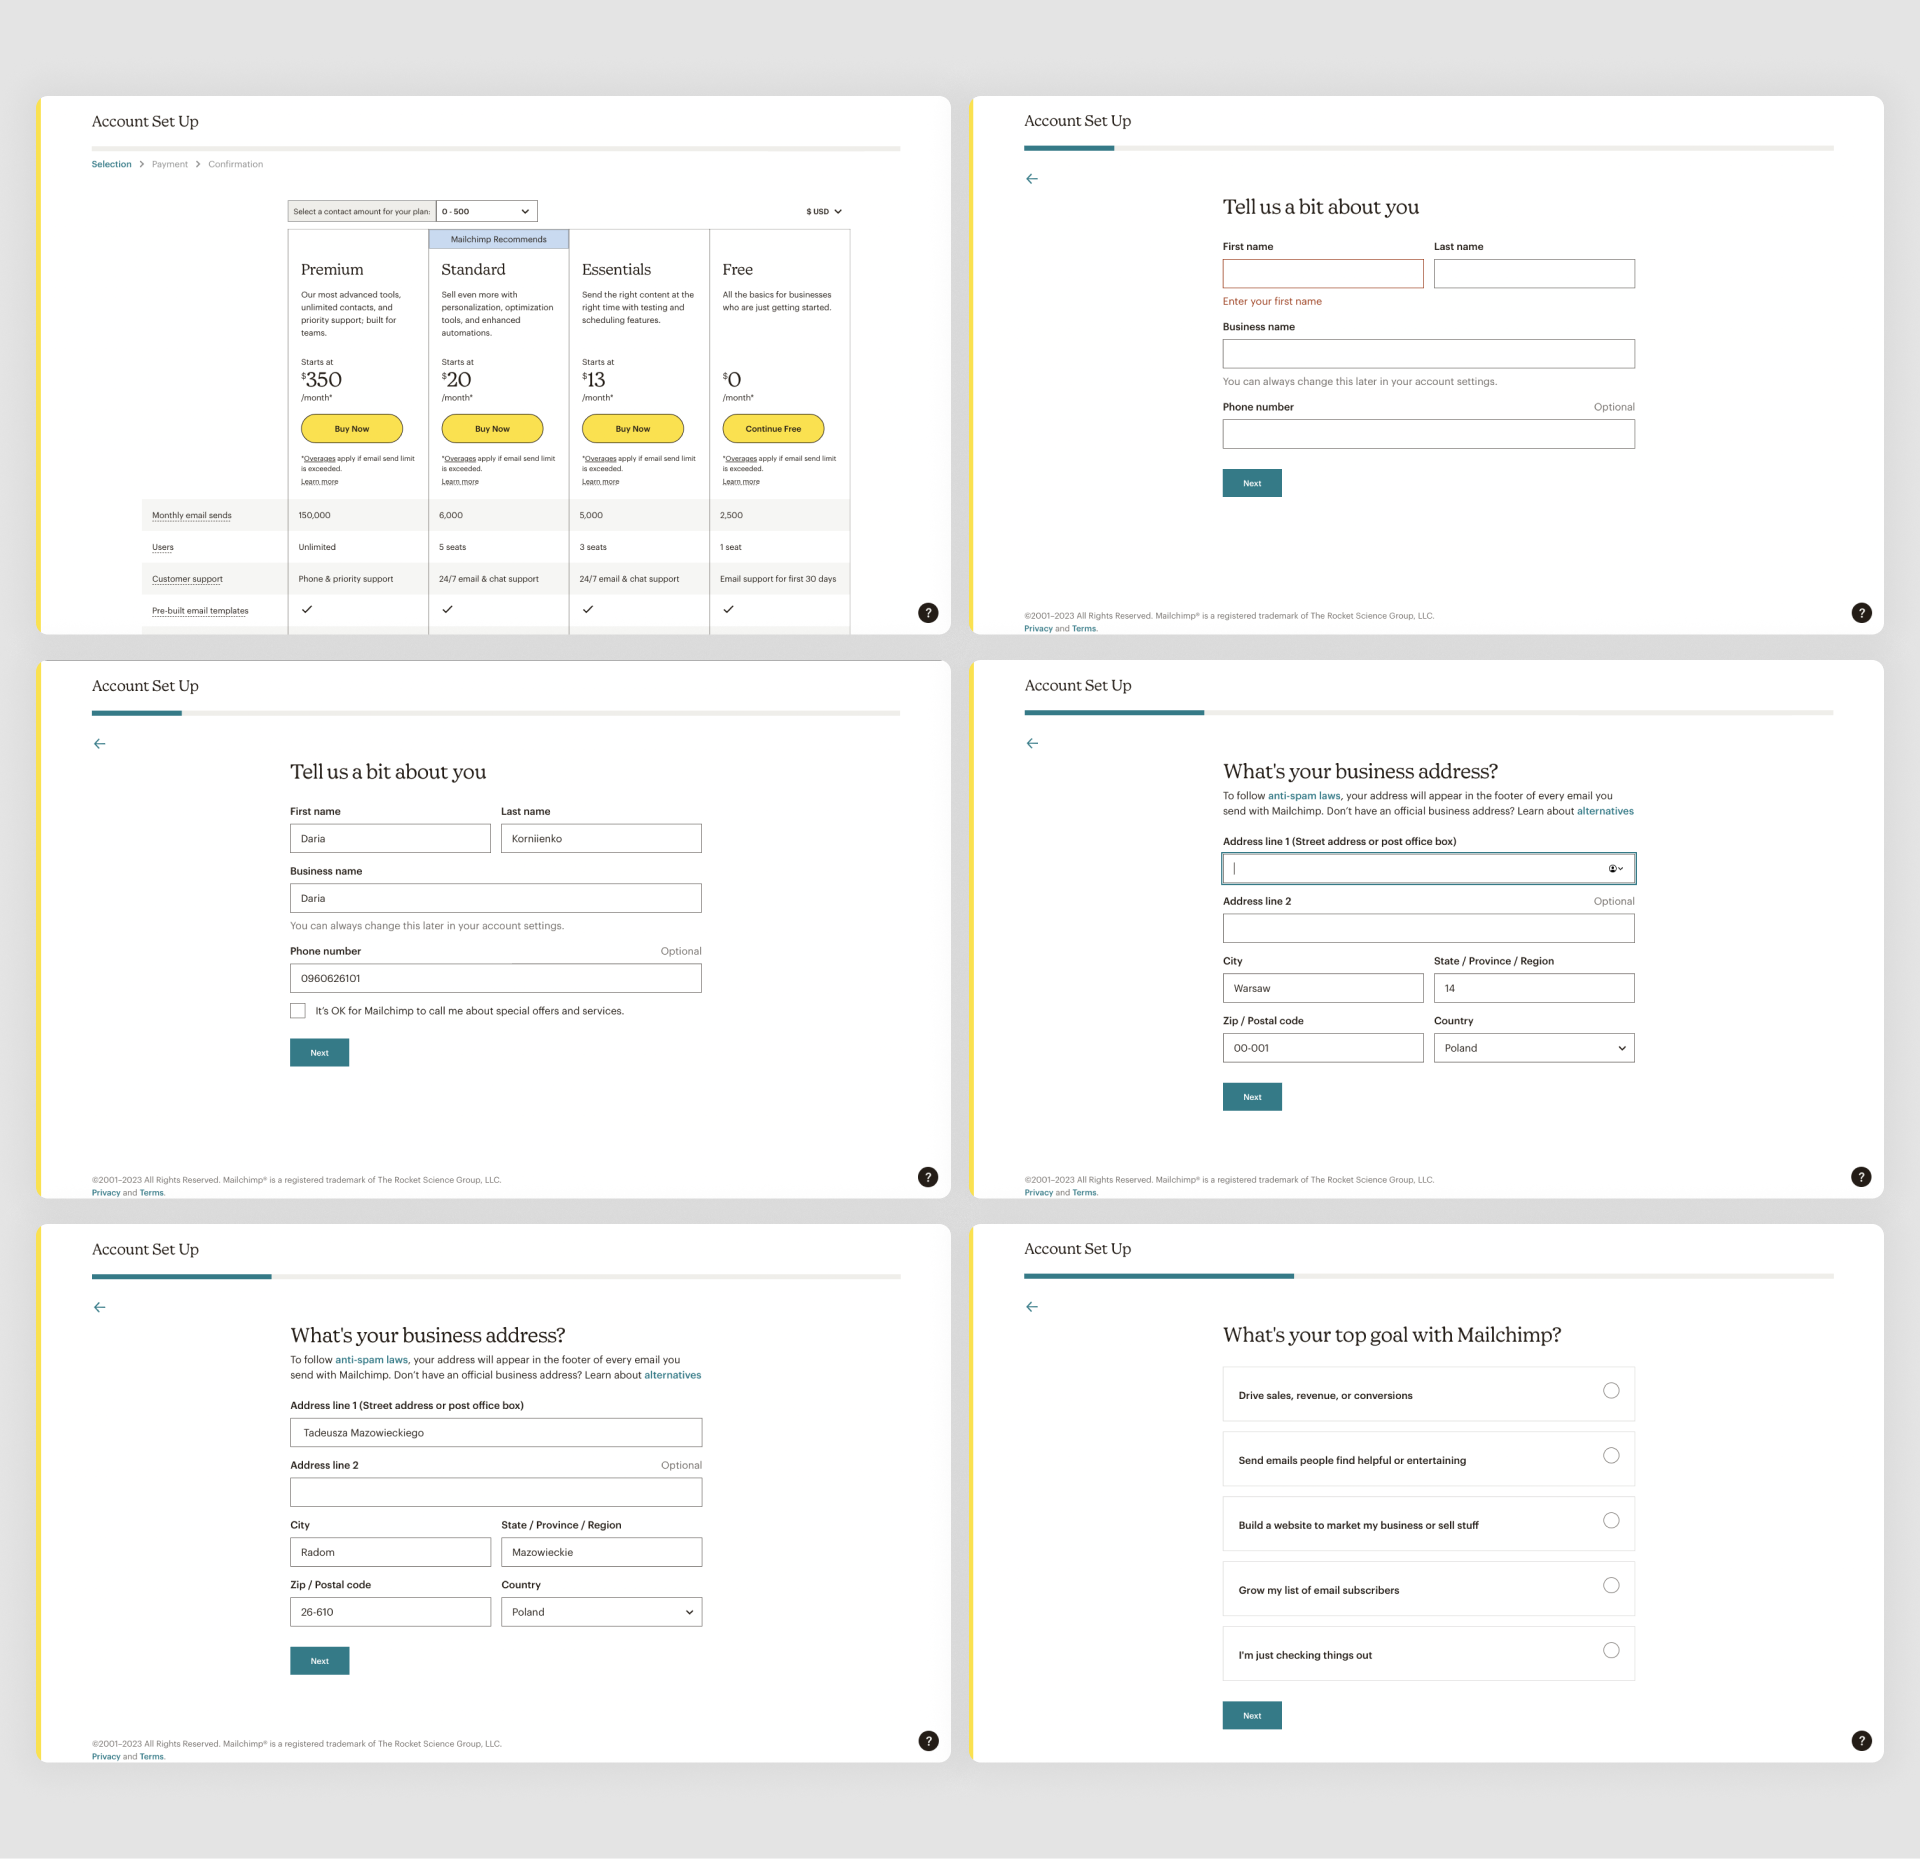Click the Users row label in pricing table
This screenshot has width=1920, height=1859.
coord(163,547)
